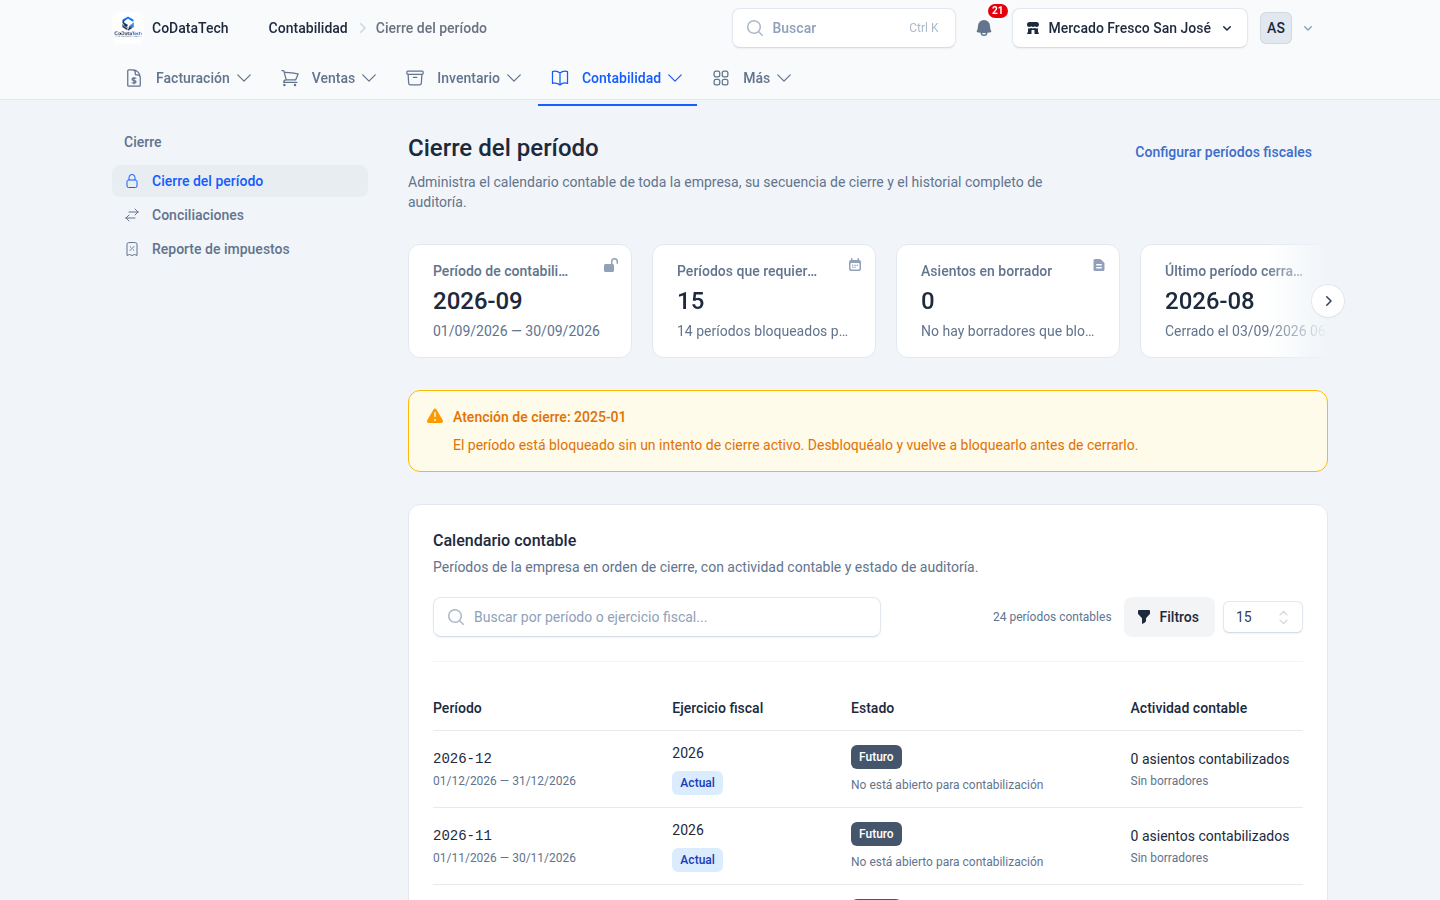Open the notifications bell
The width and height of the screenshot is (1440, 900).
pyautogui.click(x=984, y=28)
